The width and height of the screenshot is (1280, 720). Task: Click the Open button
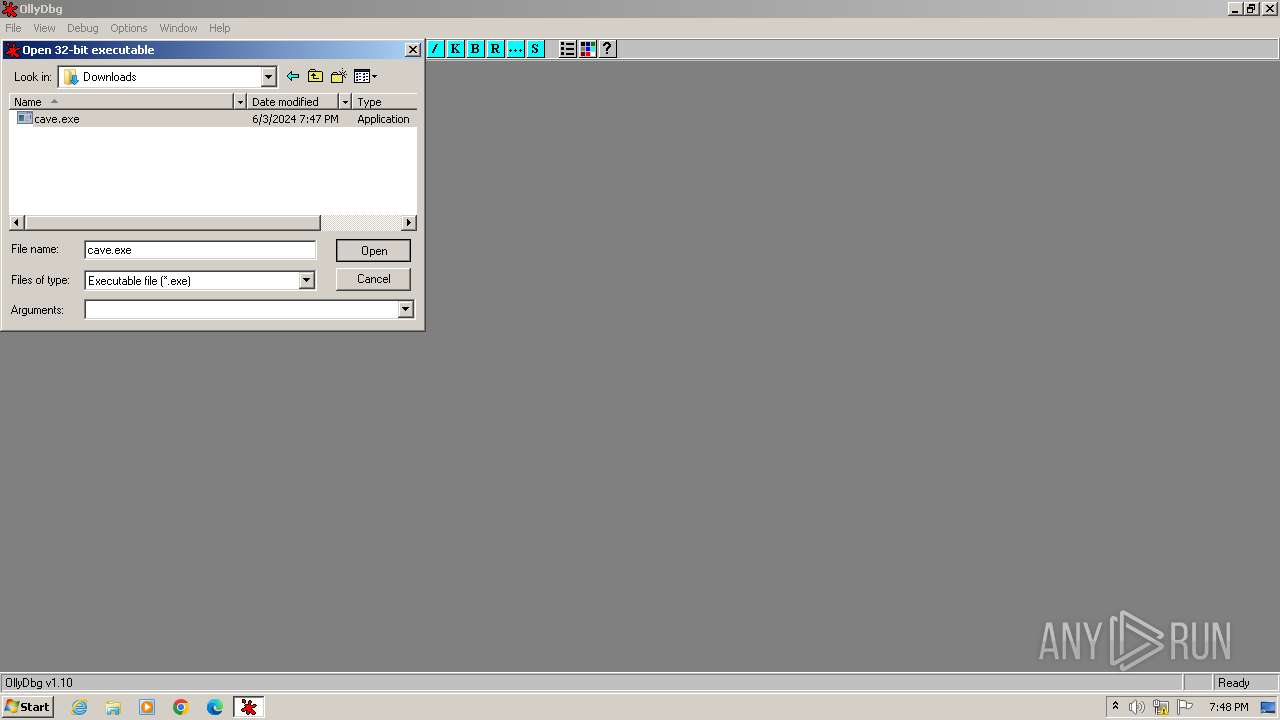click(373, 251)
